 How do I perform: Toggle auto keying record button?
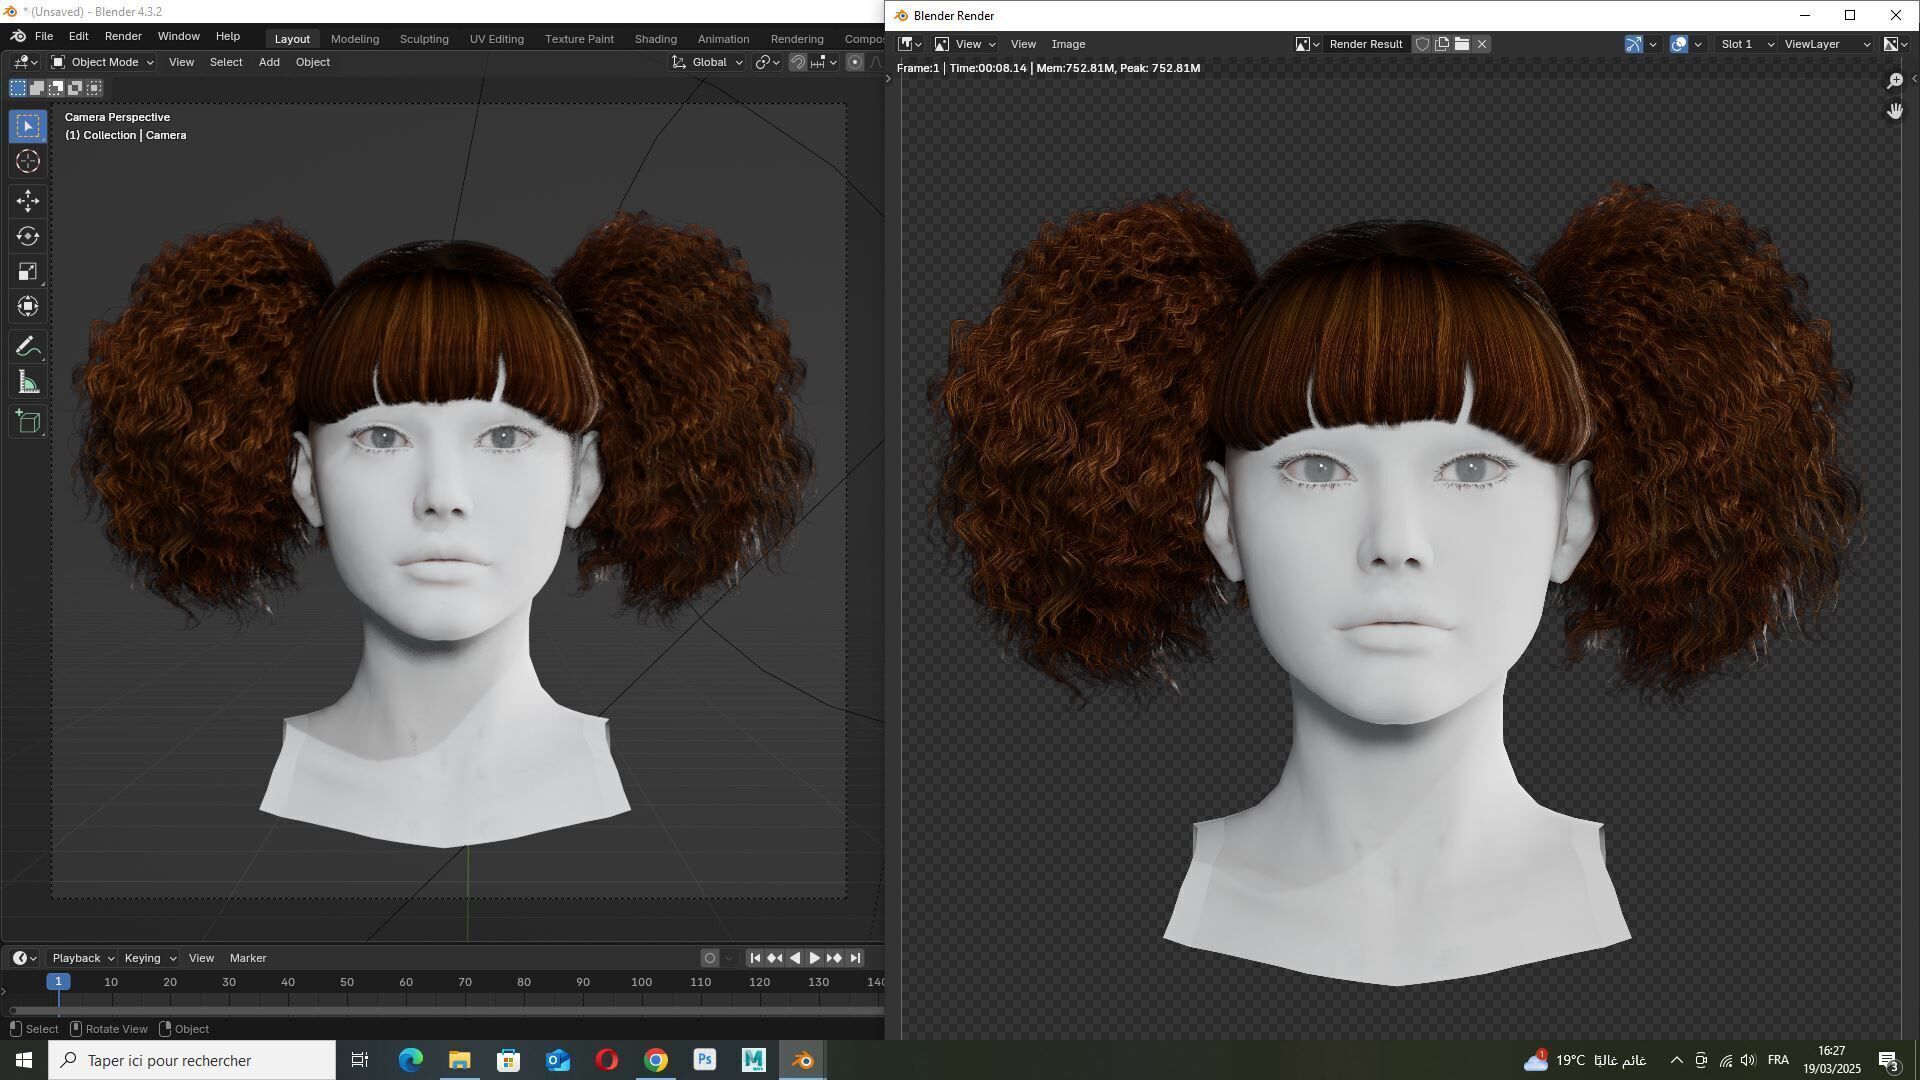coord(710,958)
